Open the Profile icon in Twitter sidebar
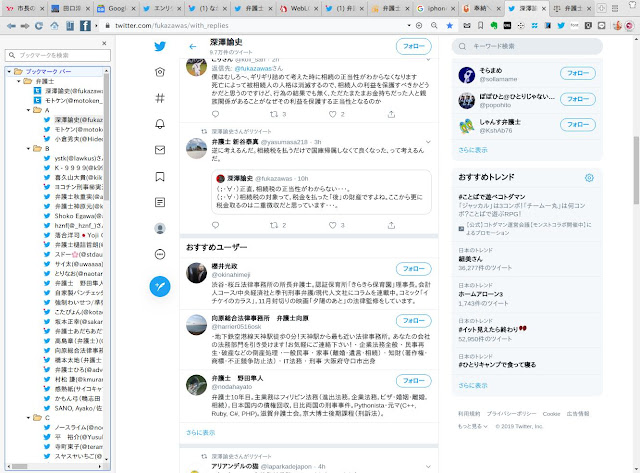Screen dimensions: 640x473 pos(160,229)
